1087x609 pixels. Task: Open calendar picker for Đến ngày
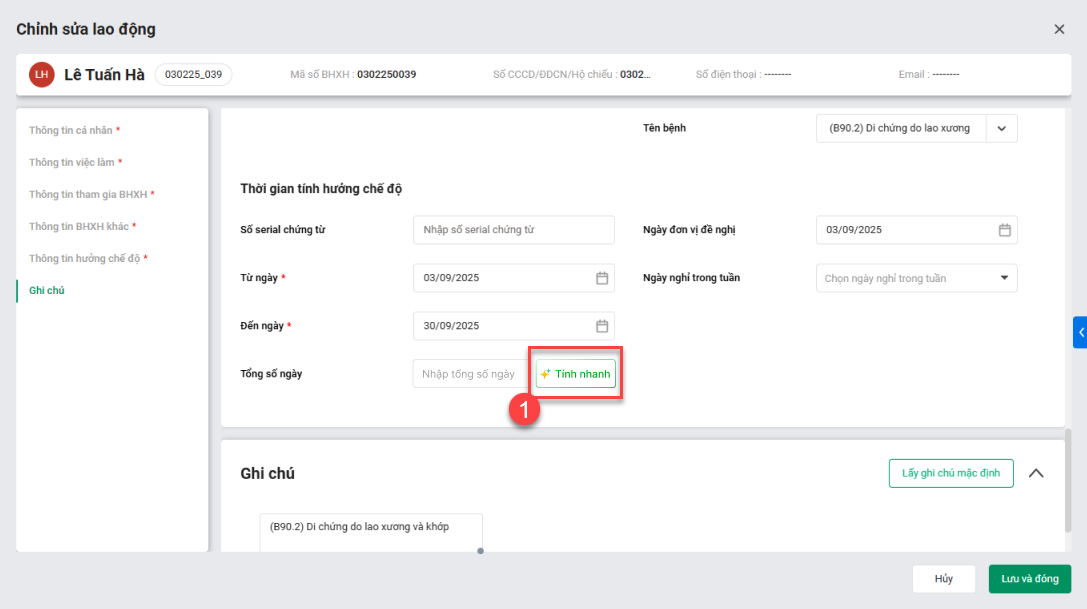pyautogui.click(x=602, y=326)
